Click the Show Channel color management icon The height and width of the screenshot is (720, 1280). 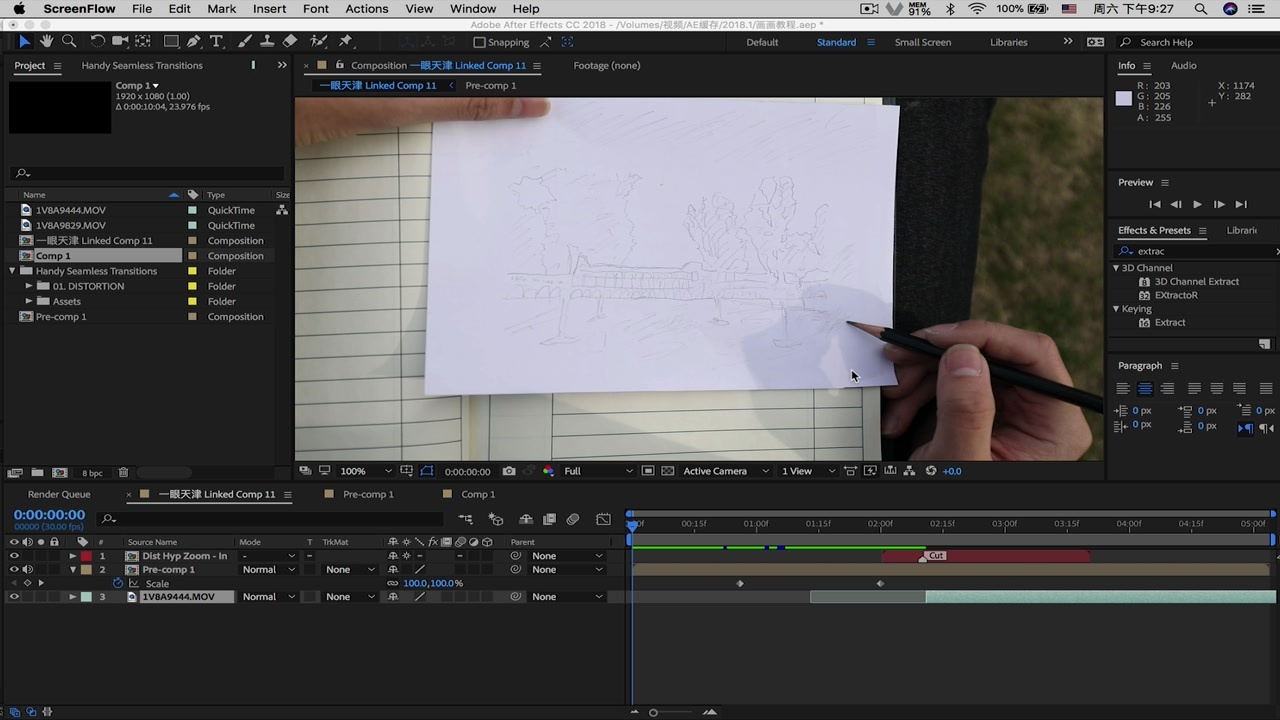[548, 471]
